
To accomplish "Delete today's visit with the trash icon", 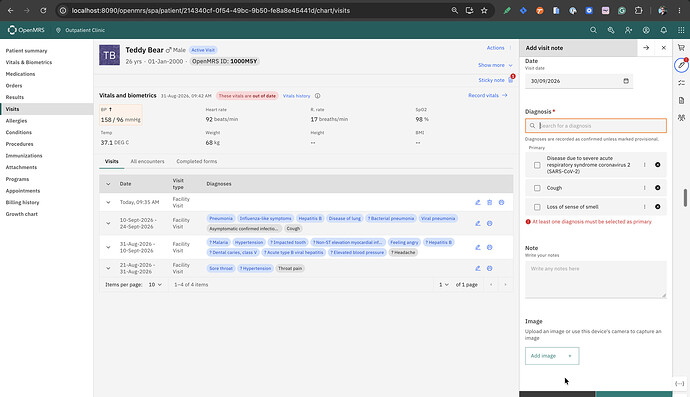I will point(489,202).
